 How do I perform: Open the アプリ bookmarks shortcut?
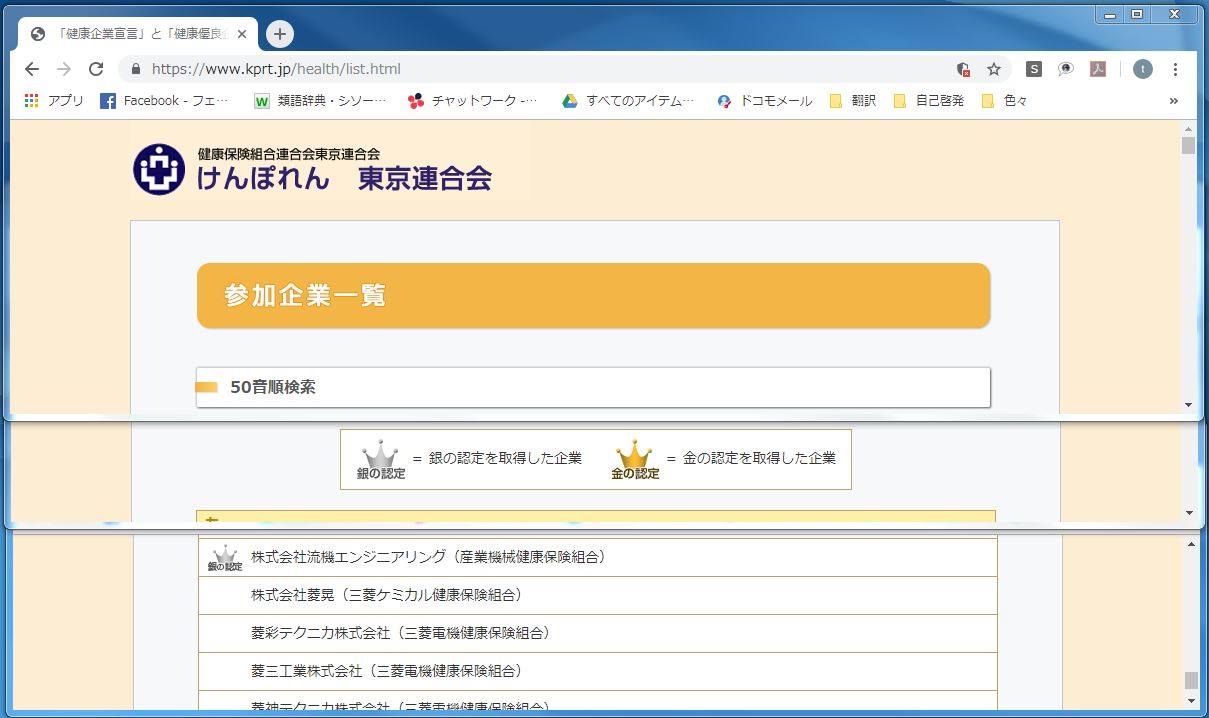(54, 101)
